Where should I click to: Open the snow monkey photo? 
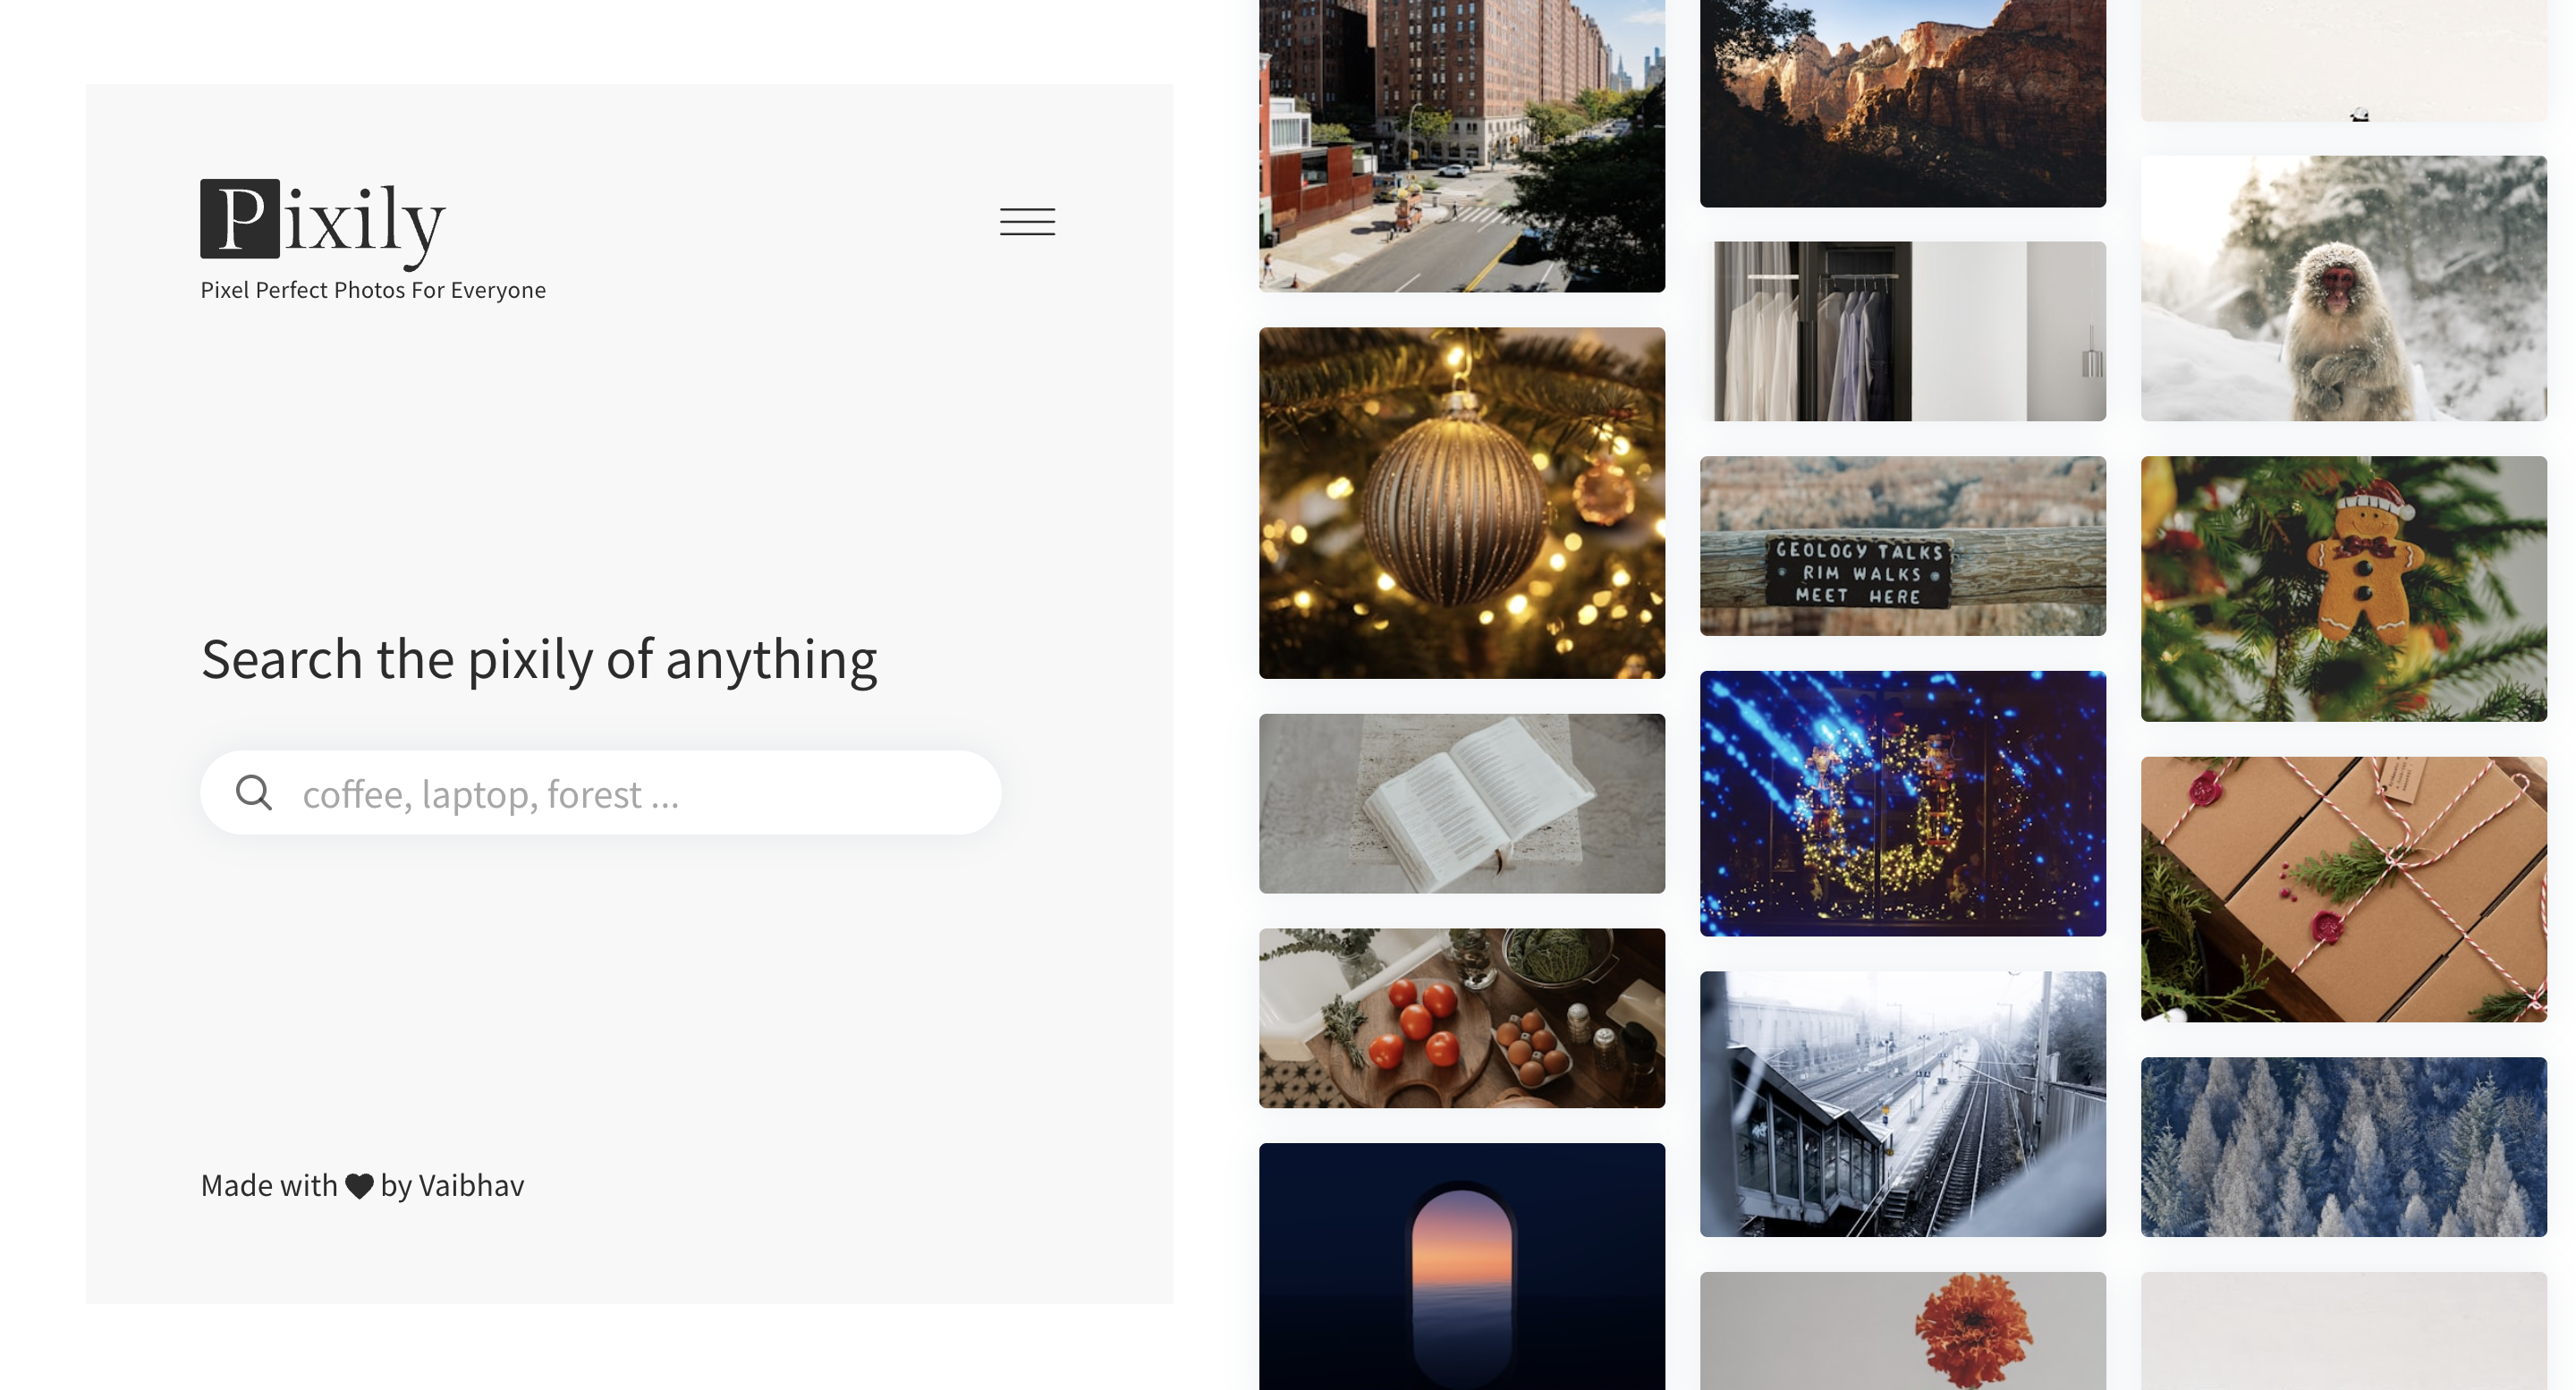[x=2344, y=288]
